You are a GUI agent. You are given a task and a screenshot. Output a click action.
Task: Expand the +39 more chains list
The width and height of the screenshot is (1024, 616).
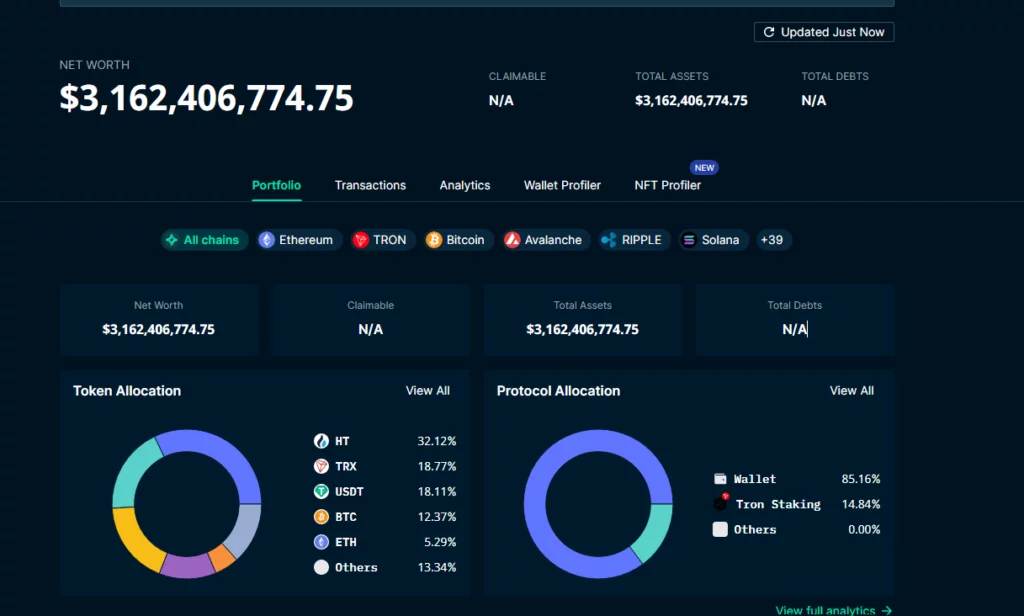[x=771, y=240]
